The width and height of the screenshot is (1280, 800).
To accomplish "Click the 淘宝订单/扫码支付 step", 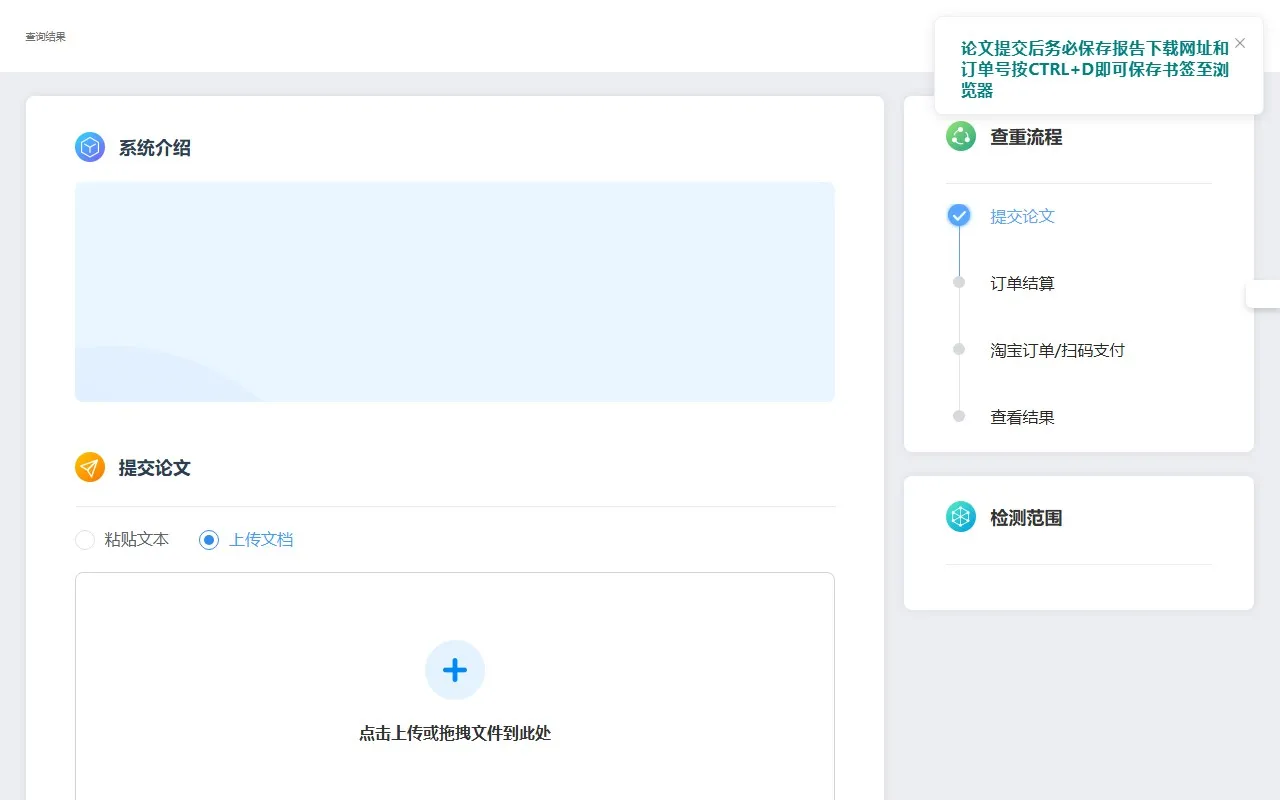I will (x=1057, y=350).
